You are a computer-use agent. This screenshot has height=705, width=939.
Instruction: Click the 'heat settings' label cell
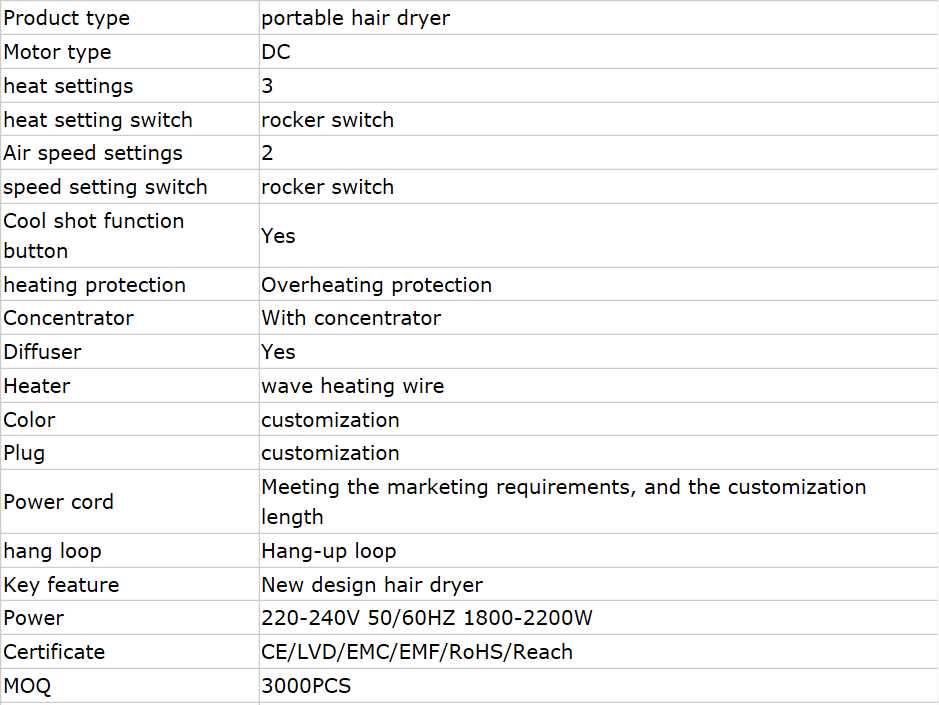[x=68, y=86]
